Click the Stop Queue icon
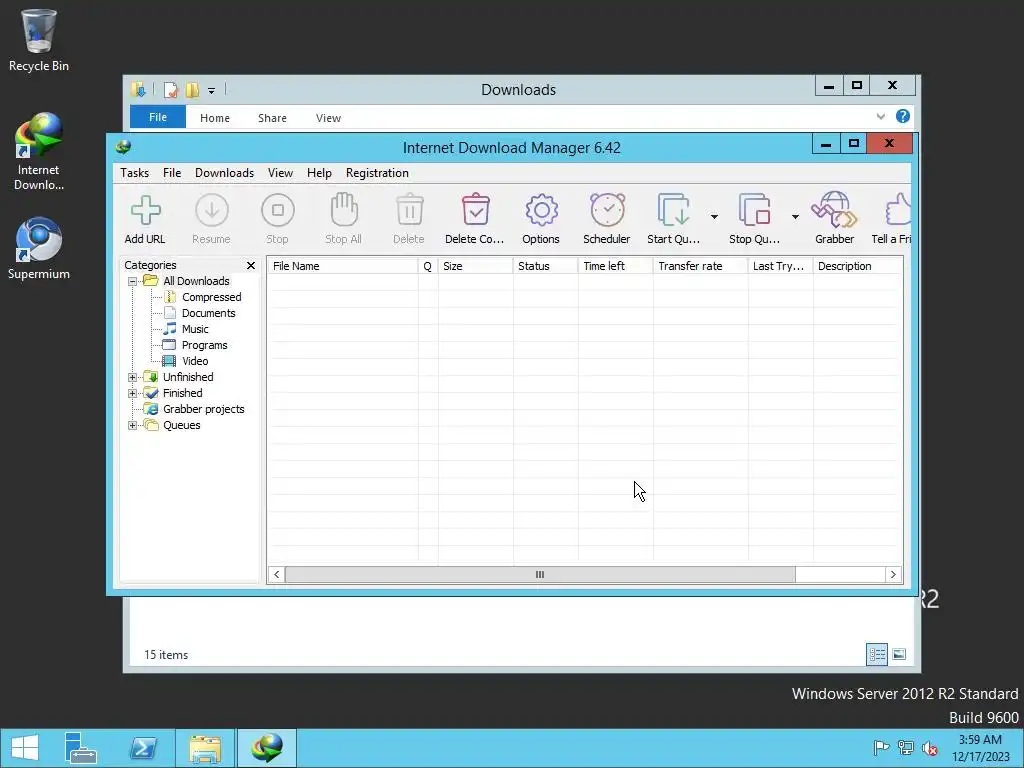Viewport: 1024px width, 768px height. pos(754,210)
